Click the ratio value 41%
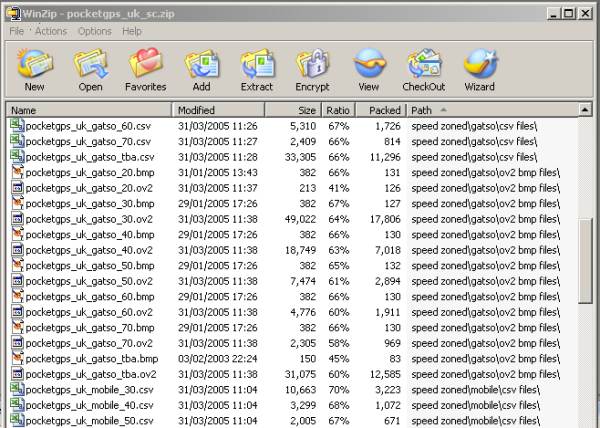 [x=339, y=188]
